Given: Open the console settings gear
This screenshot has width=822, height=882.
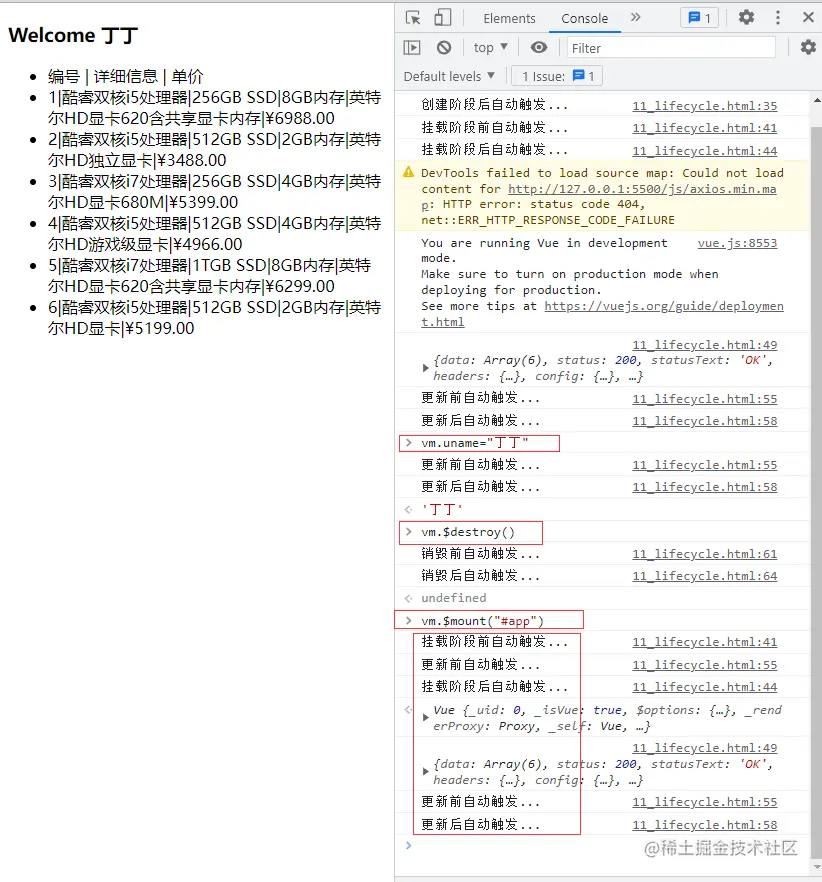Looking at the screenshot, I should pyautogui.click(x=808, y=47).
